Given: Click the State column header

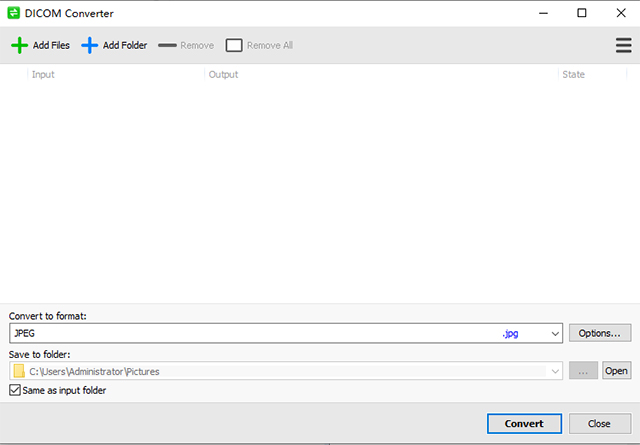Looking at the screenshot, I should point(592,74).
